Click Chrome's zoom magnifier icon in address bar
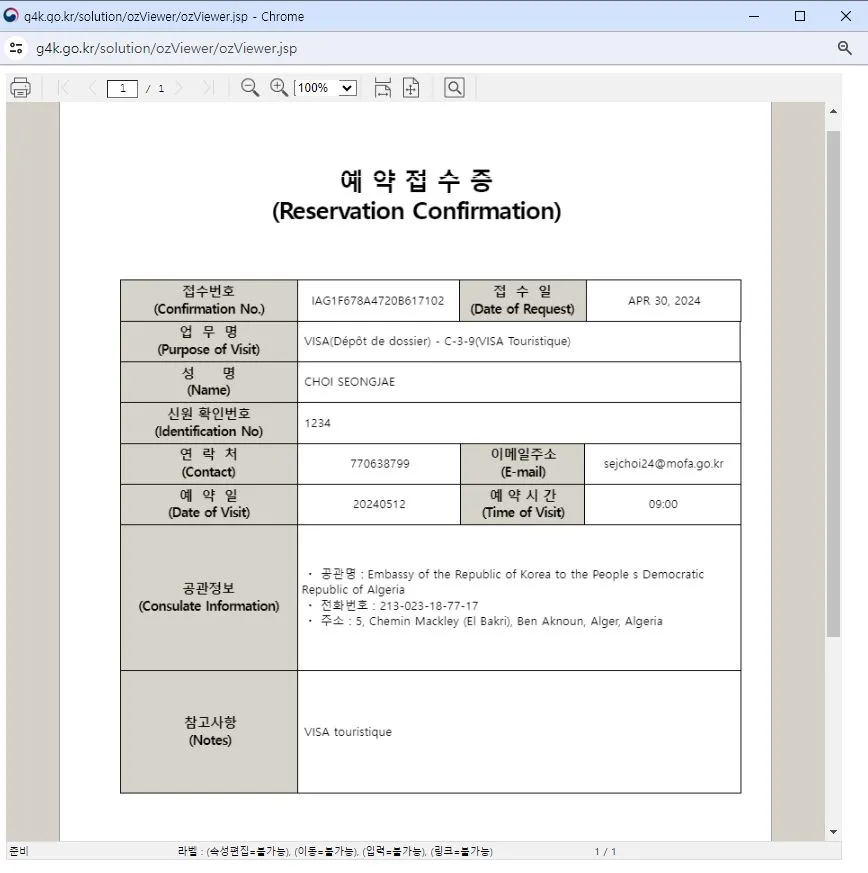The width and height of the screenshot is (868, 873). 845,48
